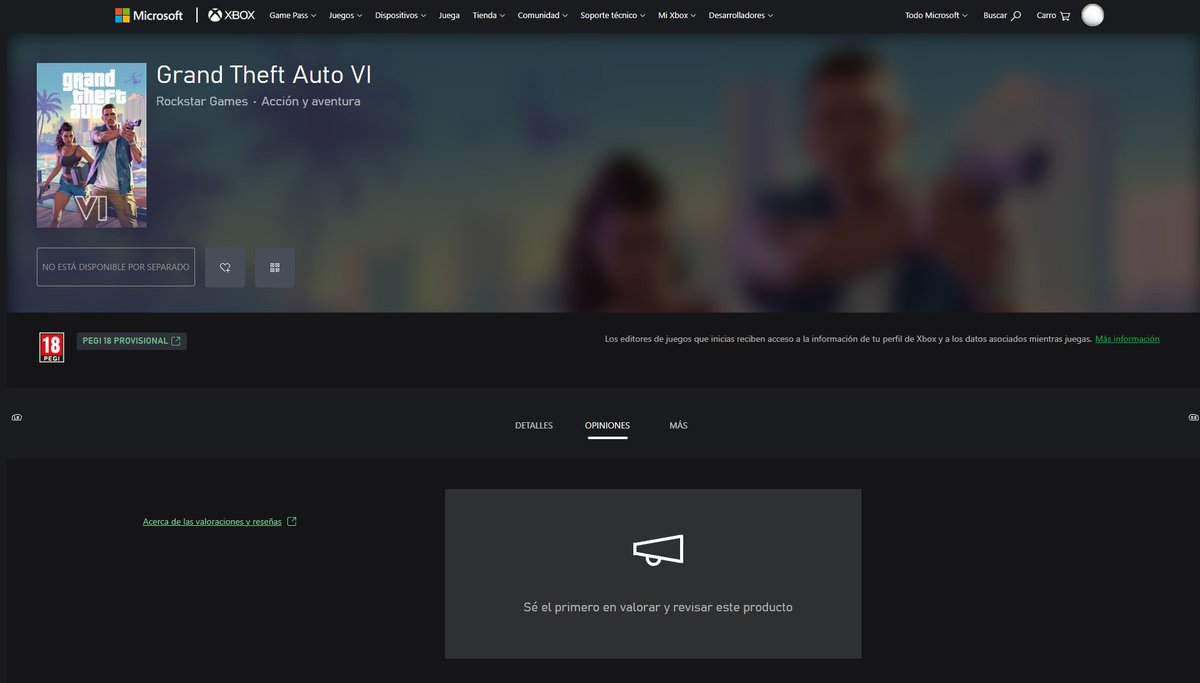Click the Acción y aventura genre text

[311, 101]
